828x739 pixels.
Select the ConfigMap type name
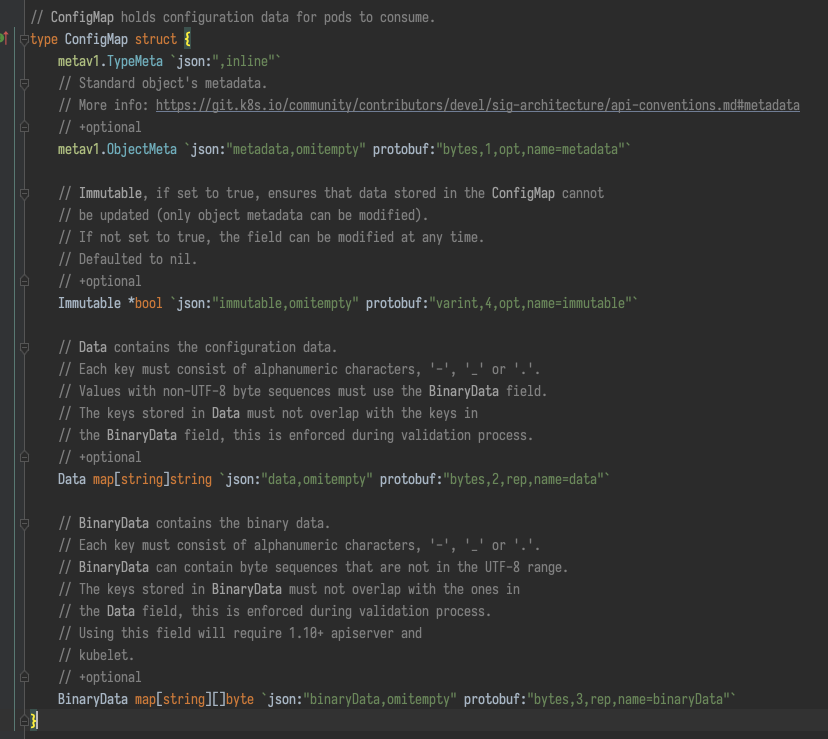point(96,38)
